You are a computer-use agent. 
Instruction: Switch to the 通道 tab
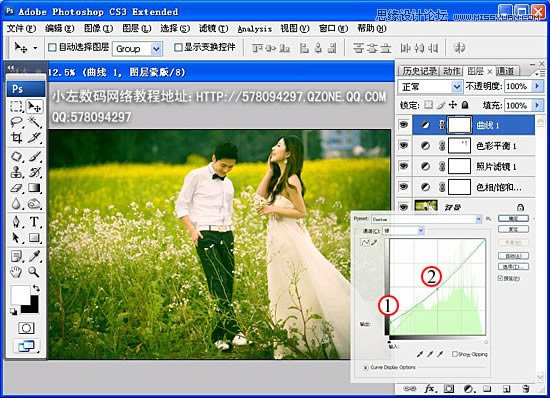pyautogui.click(x=505, y=71)
